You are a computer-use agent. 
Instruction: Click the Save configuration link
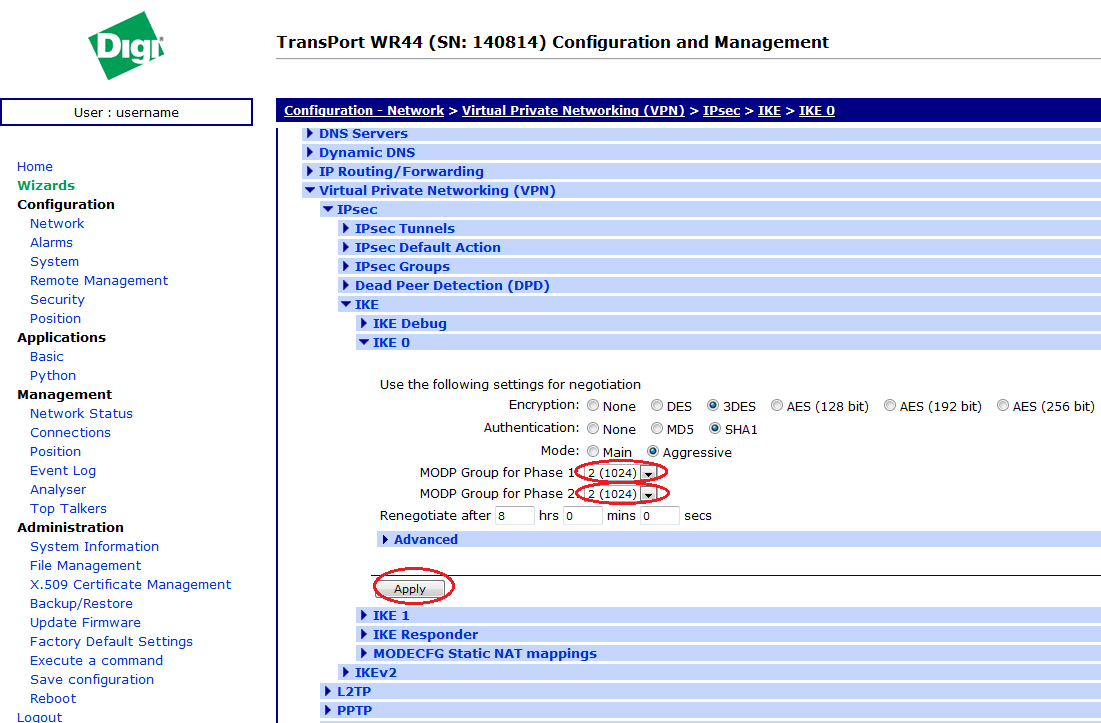click(x=92, y=679)
